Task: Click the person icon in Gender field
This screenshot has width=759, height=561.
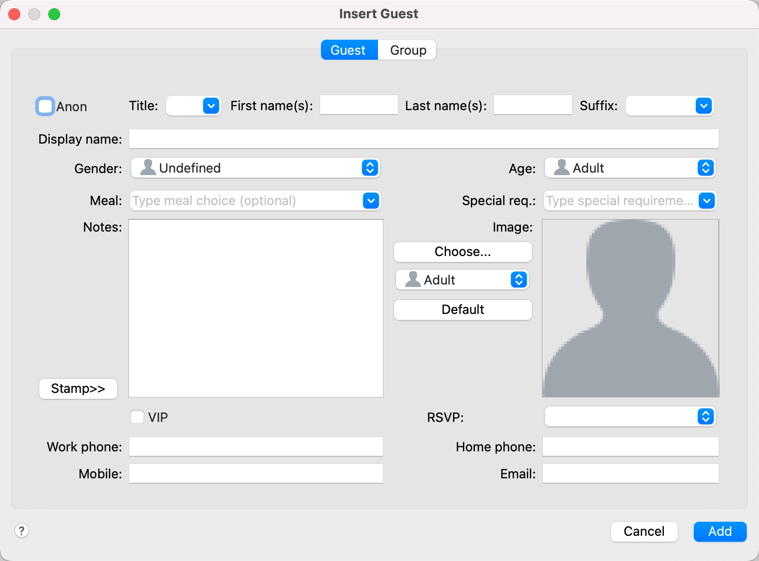Action: click(x=148, y=168)
